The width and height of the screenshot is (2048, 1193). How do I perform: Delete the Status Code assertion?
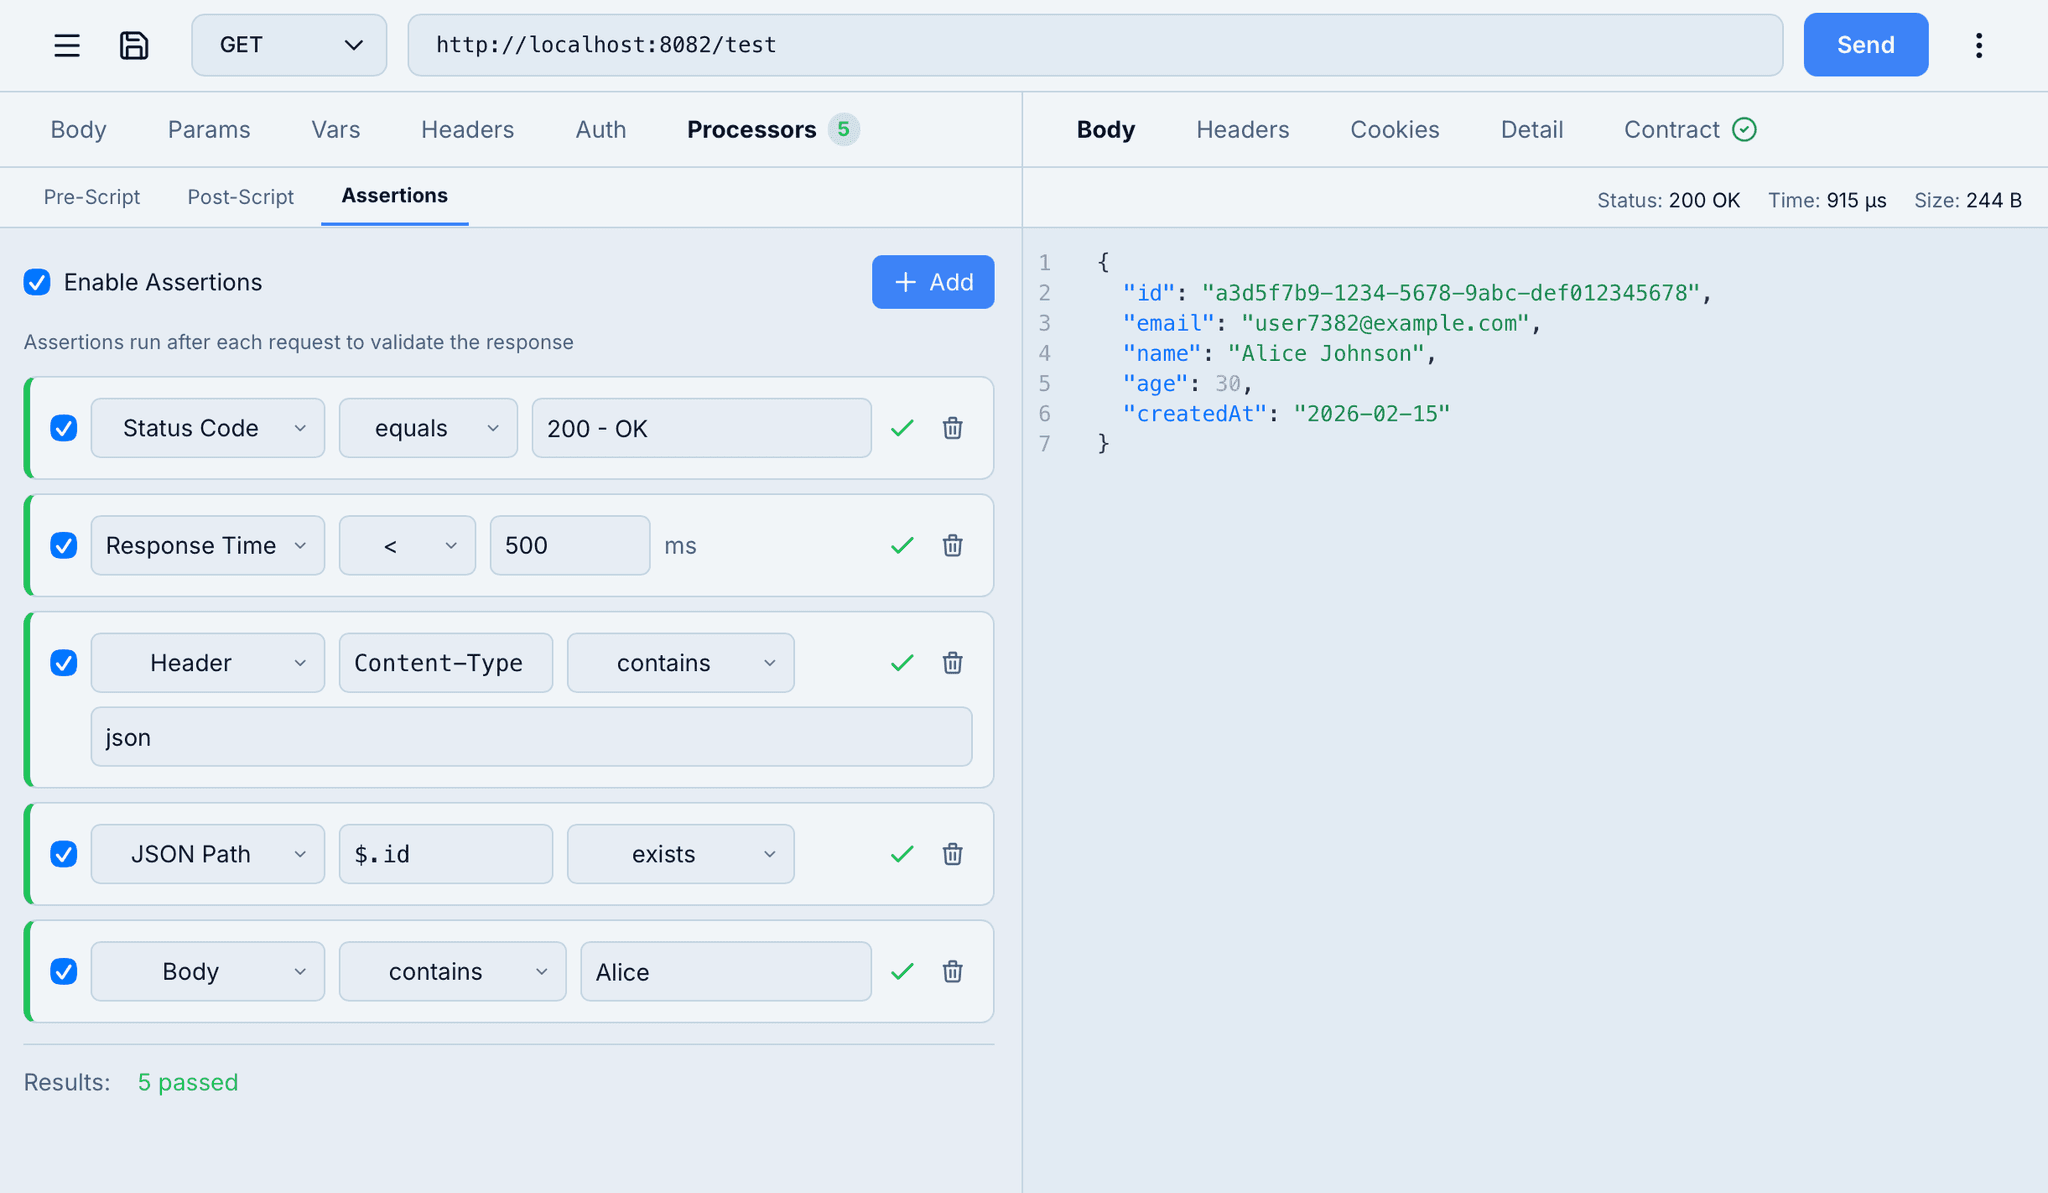tap(952, 428)
